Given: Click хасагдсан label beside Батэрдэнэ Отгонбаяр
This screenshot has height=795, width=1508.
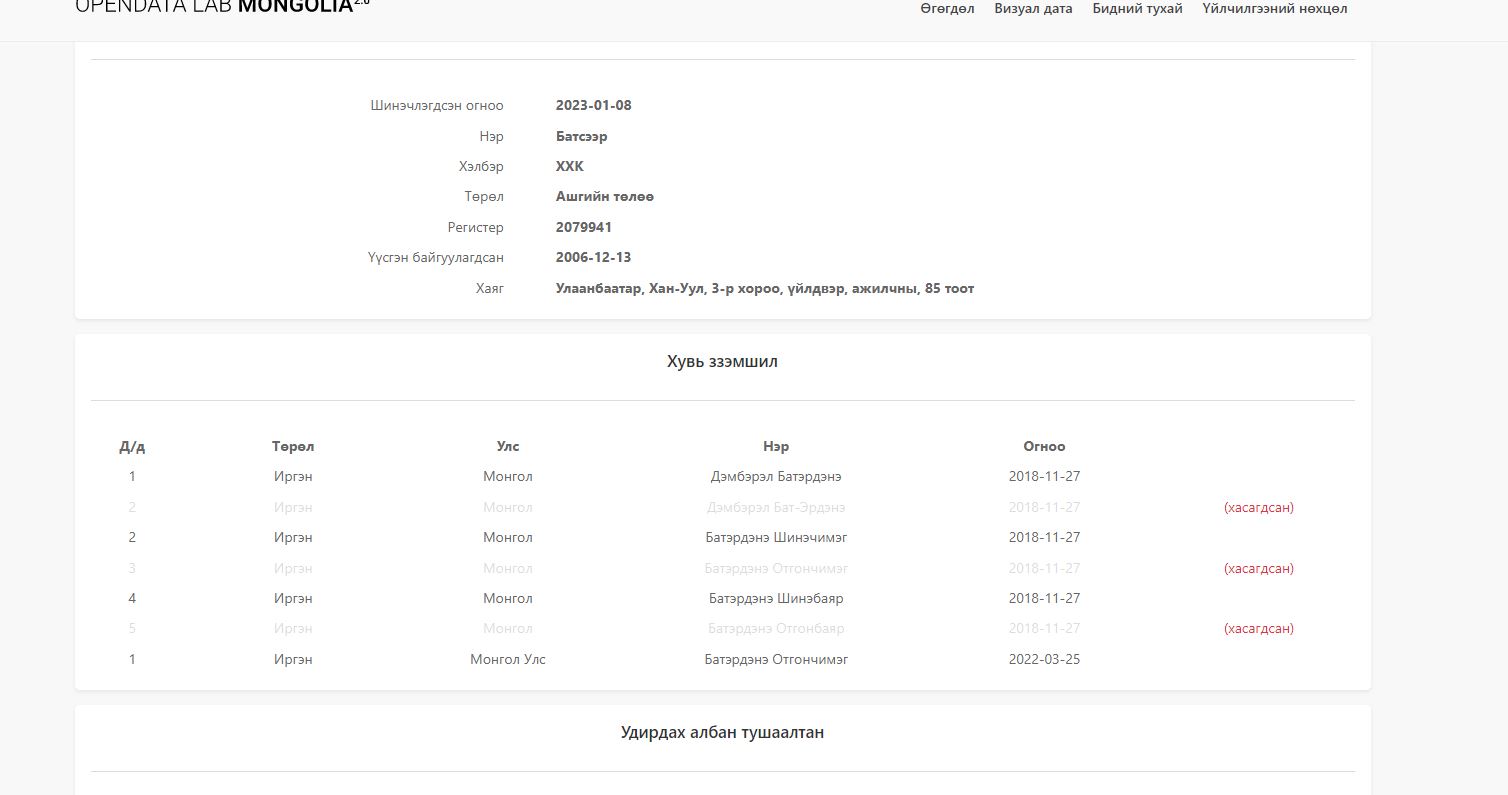Looking at the screenshot, I should coord(1258,629).
